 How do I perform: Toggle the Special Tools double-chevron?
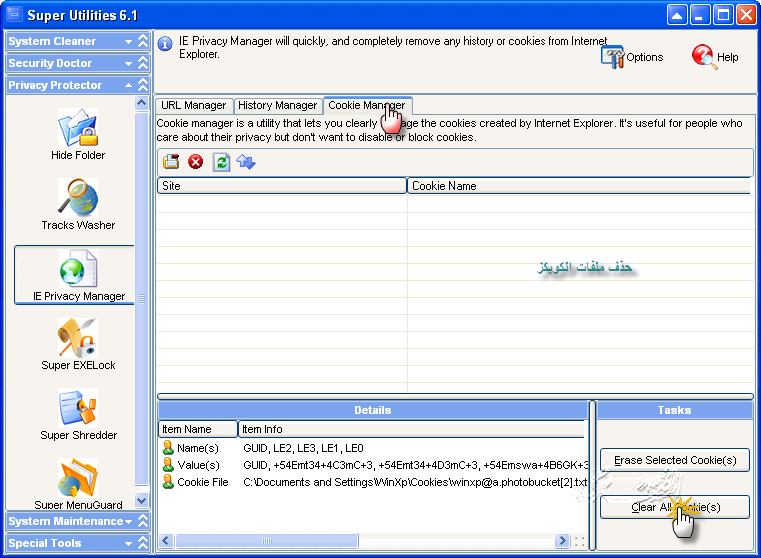[143, 543]
